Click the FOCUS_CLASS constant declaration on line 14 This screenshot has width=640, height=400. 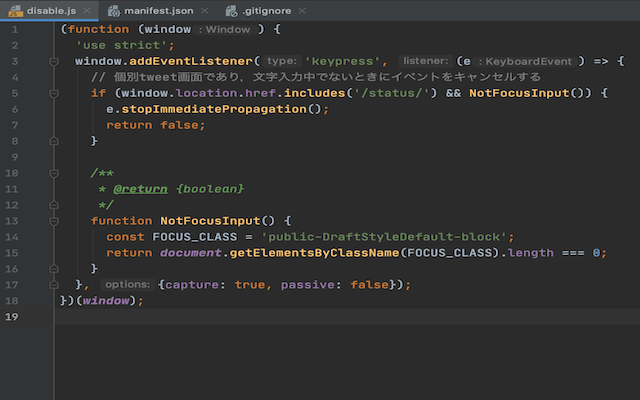195,237
